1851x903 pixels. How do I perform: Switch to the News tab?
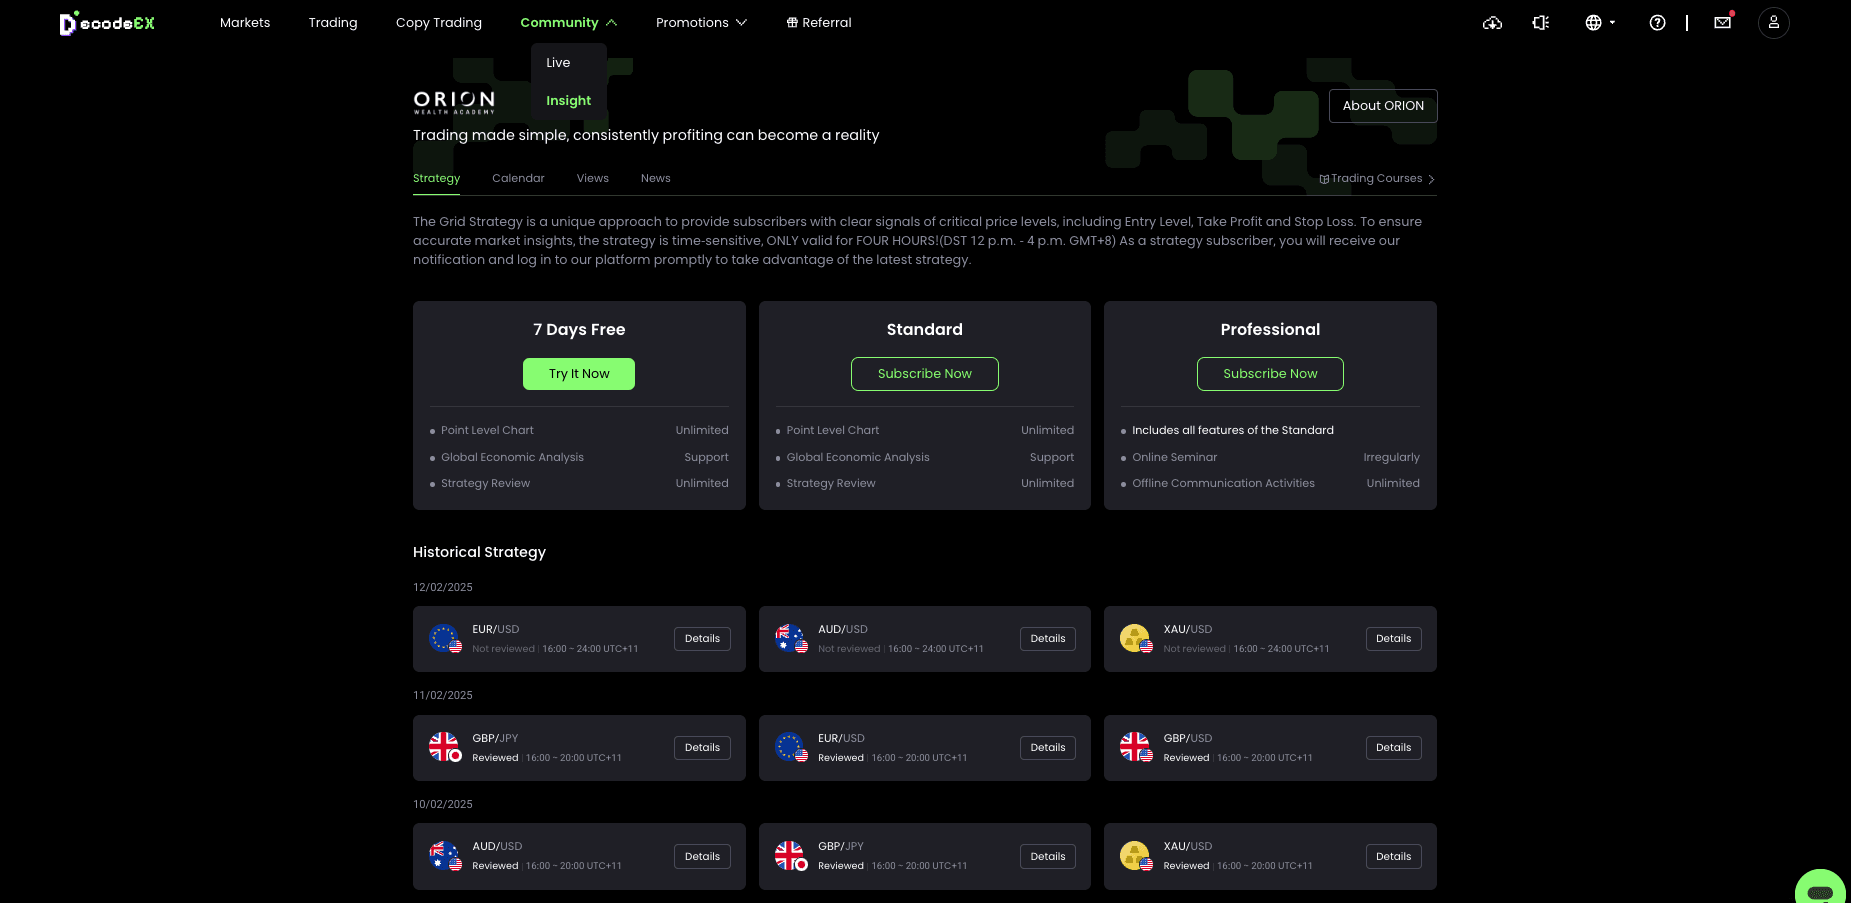[x=655, y=179]
